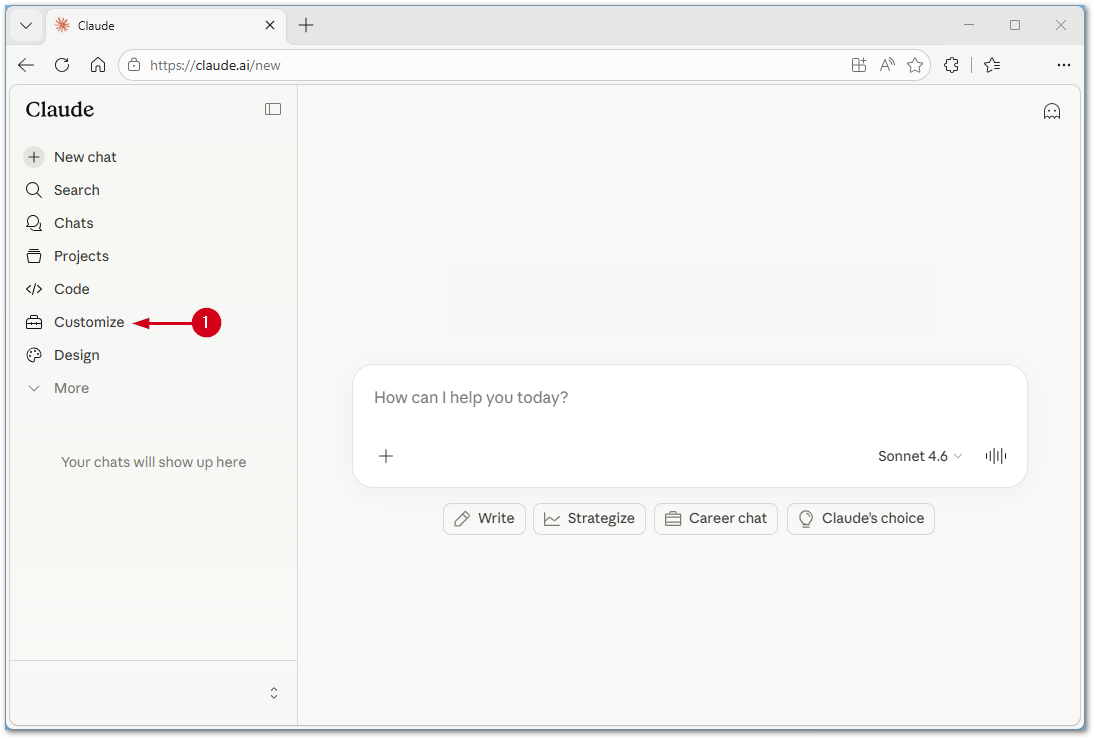
Task: Click the Customize toolbox icon
Action: (x=33, y=322)
